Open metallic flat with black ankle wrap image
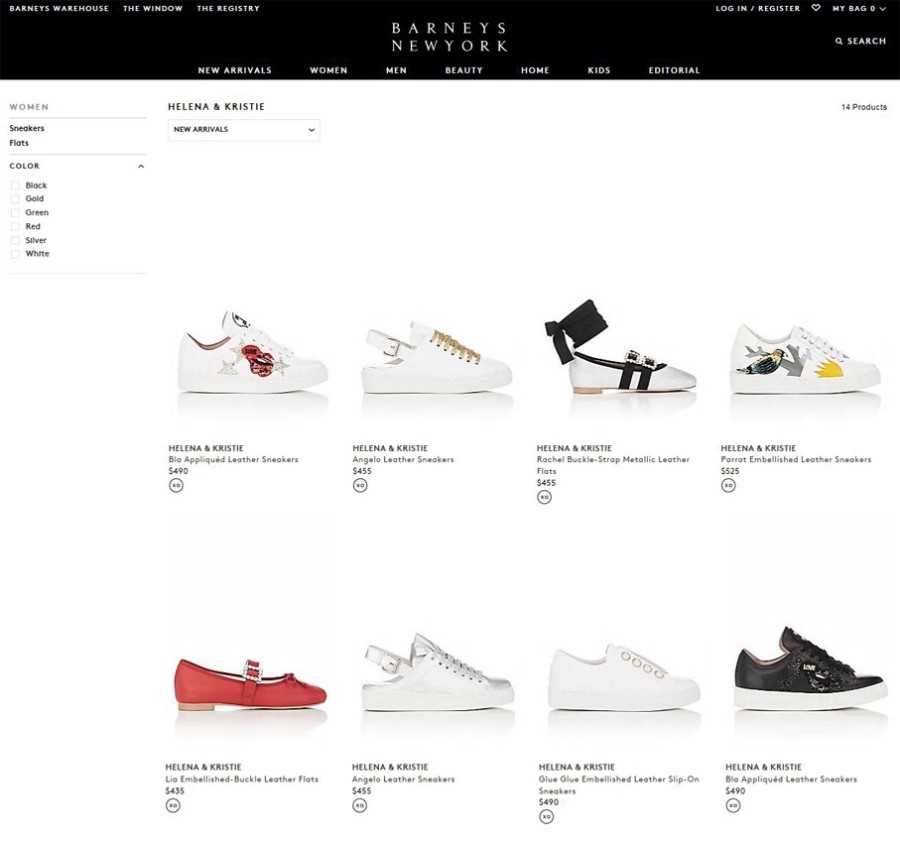900x843 pixels. [x=620, y=346]
